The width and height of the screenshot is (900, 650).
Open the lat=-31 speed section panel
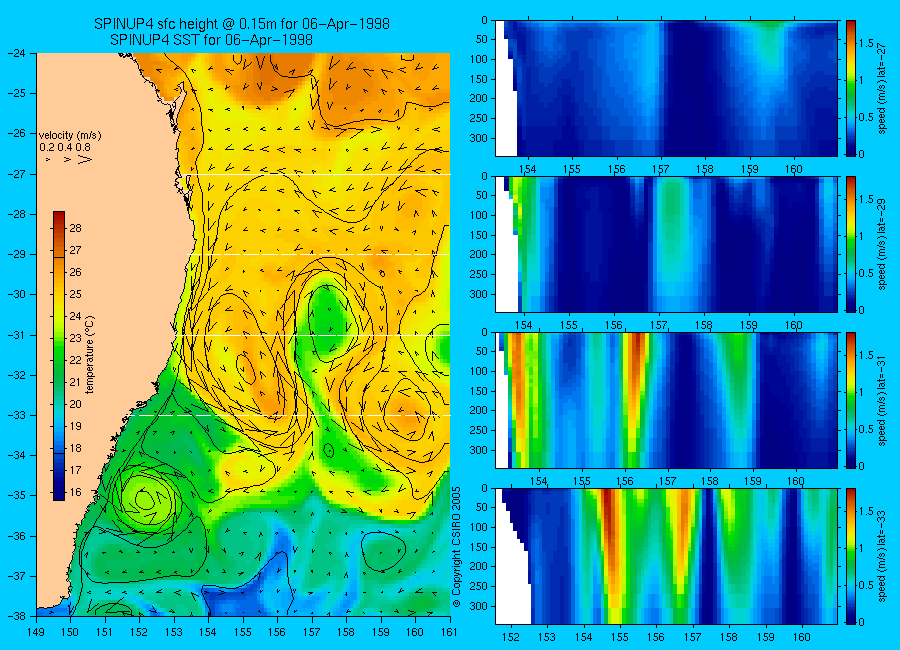(666, 400)
